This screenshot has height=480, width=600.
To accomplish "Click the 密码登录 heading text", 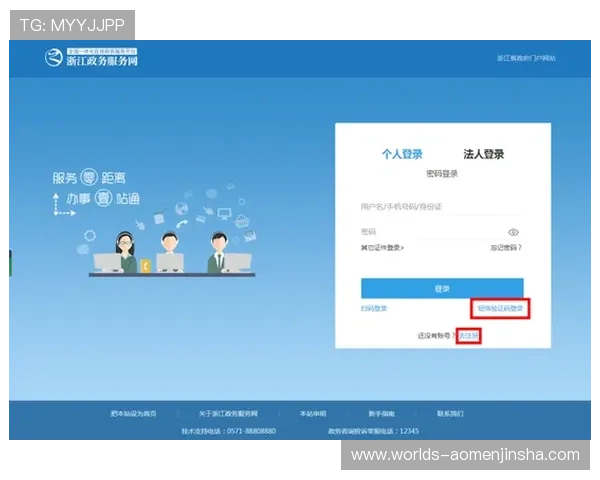I will [442, 174].
